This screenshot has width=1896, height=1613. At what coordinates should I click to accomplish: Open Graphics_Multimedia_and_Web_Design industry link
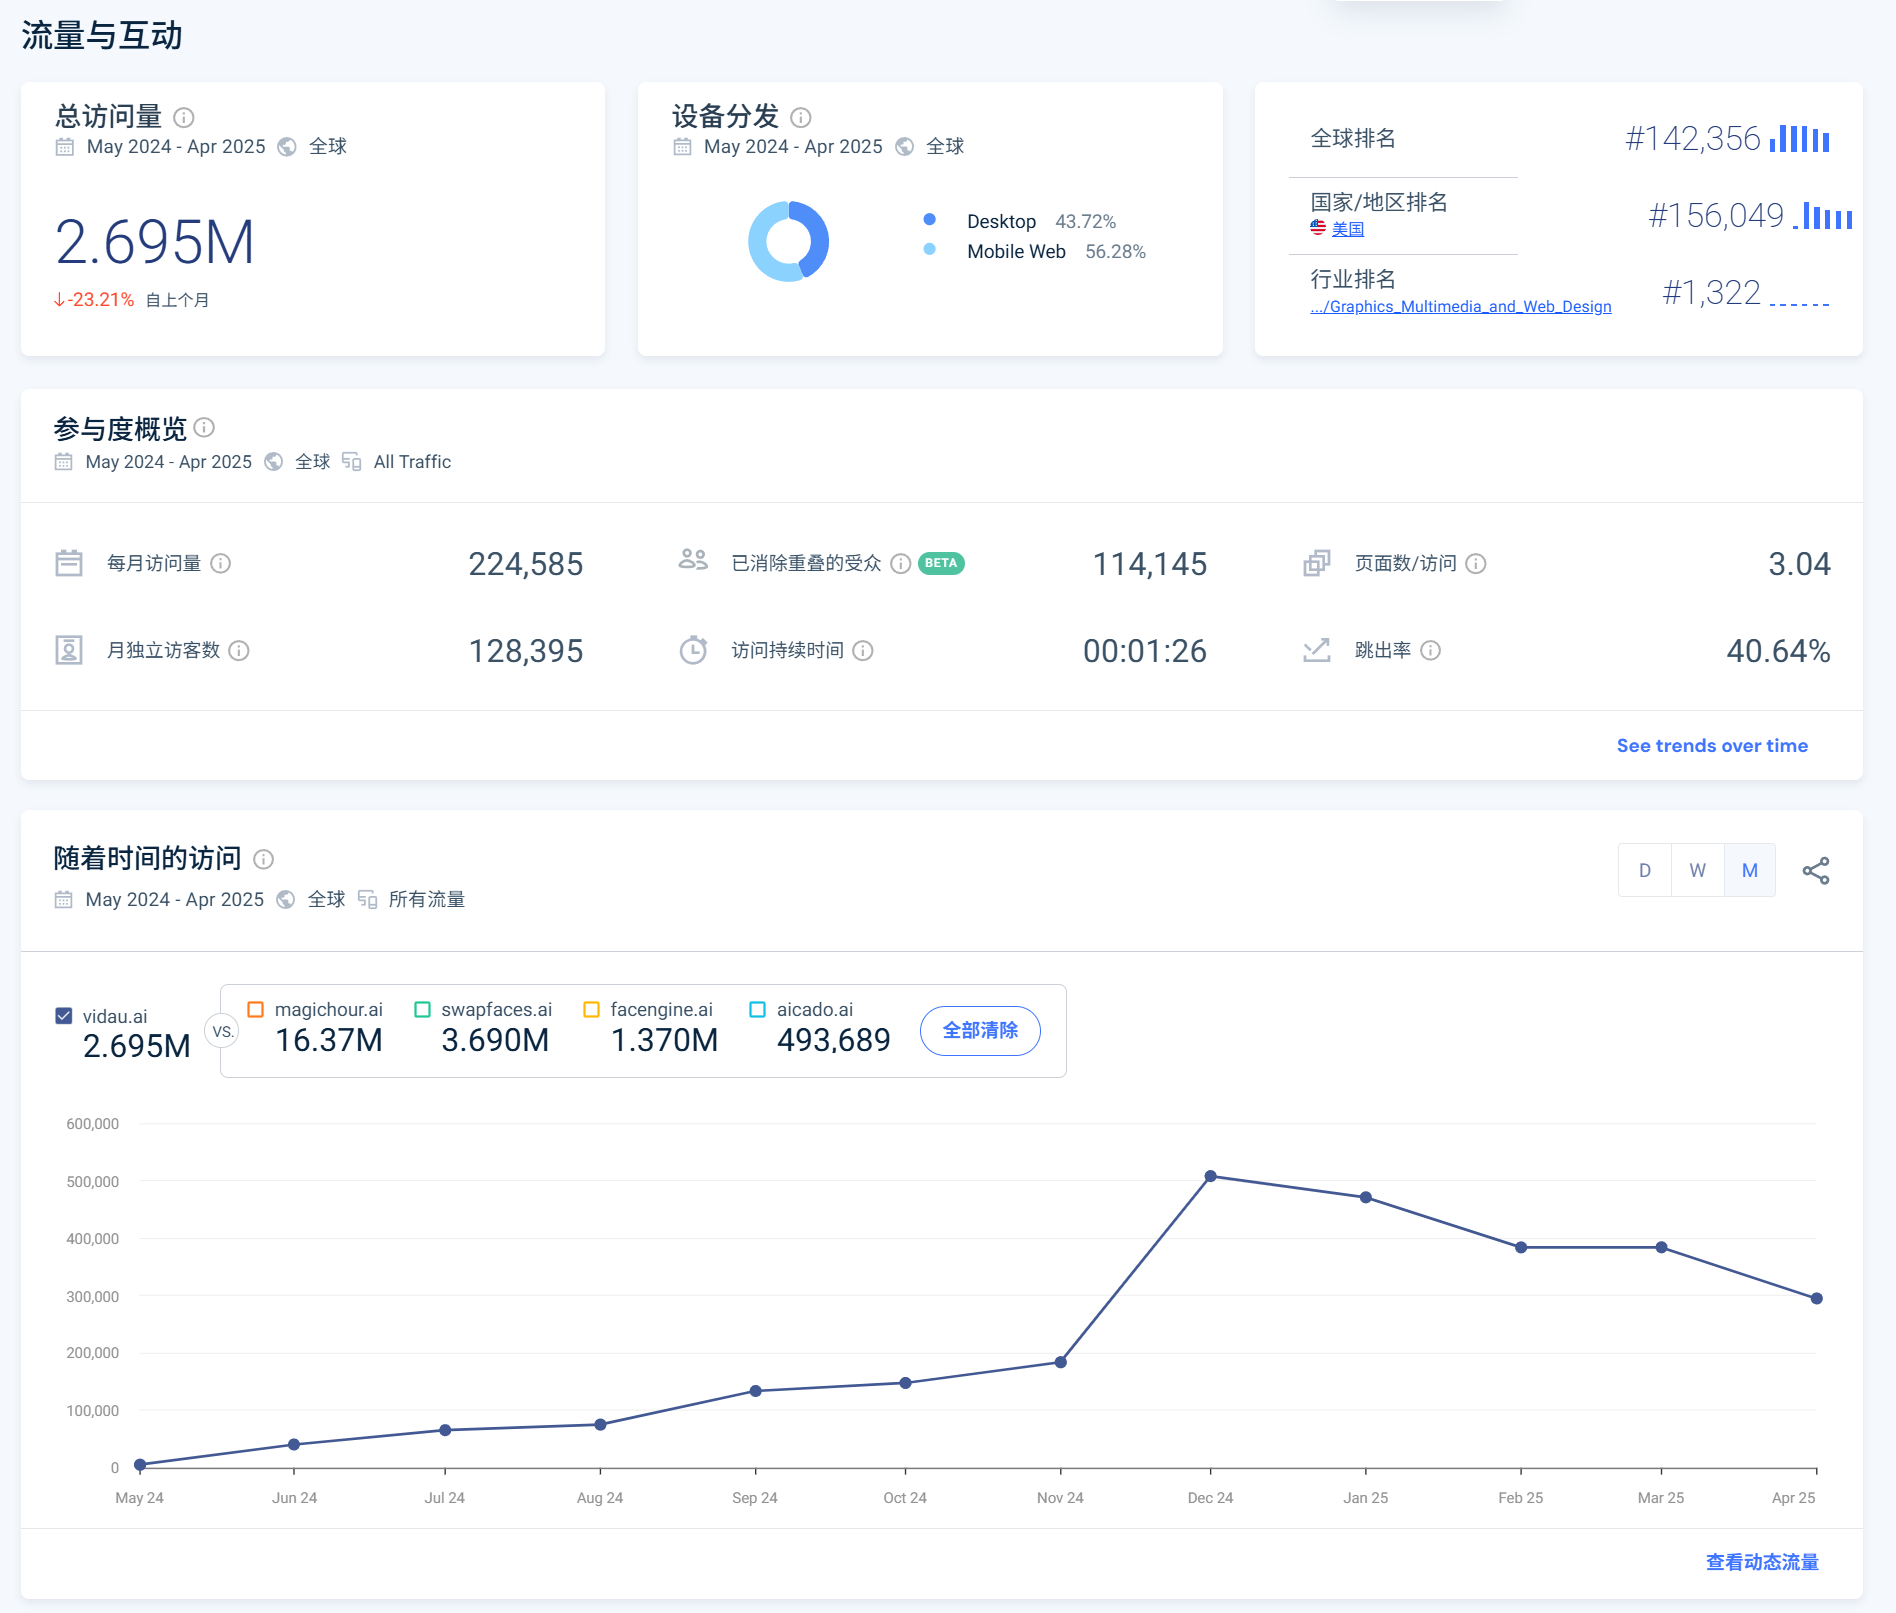point(1461,307)
